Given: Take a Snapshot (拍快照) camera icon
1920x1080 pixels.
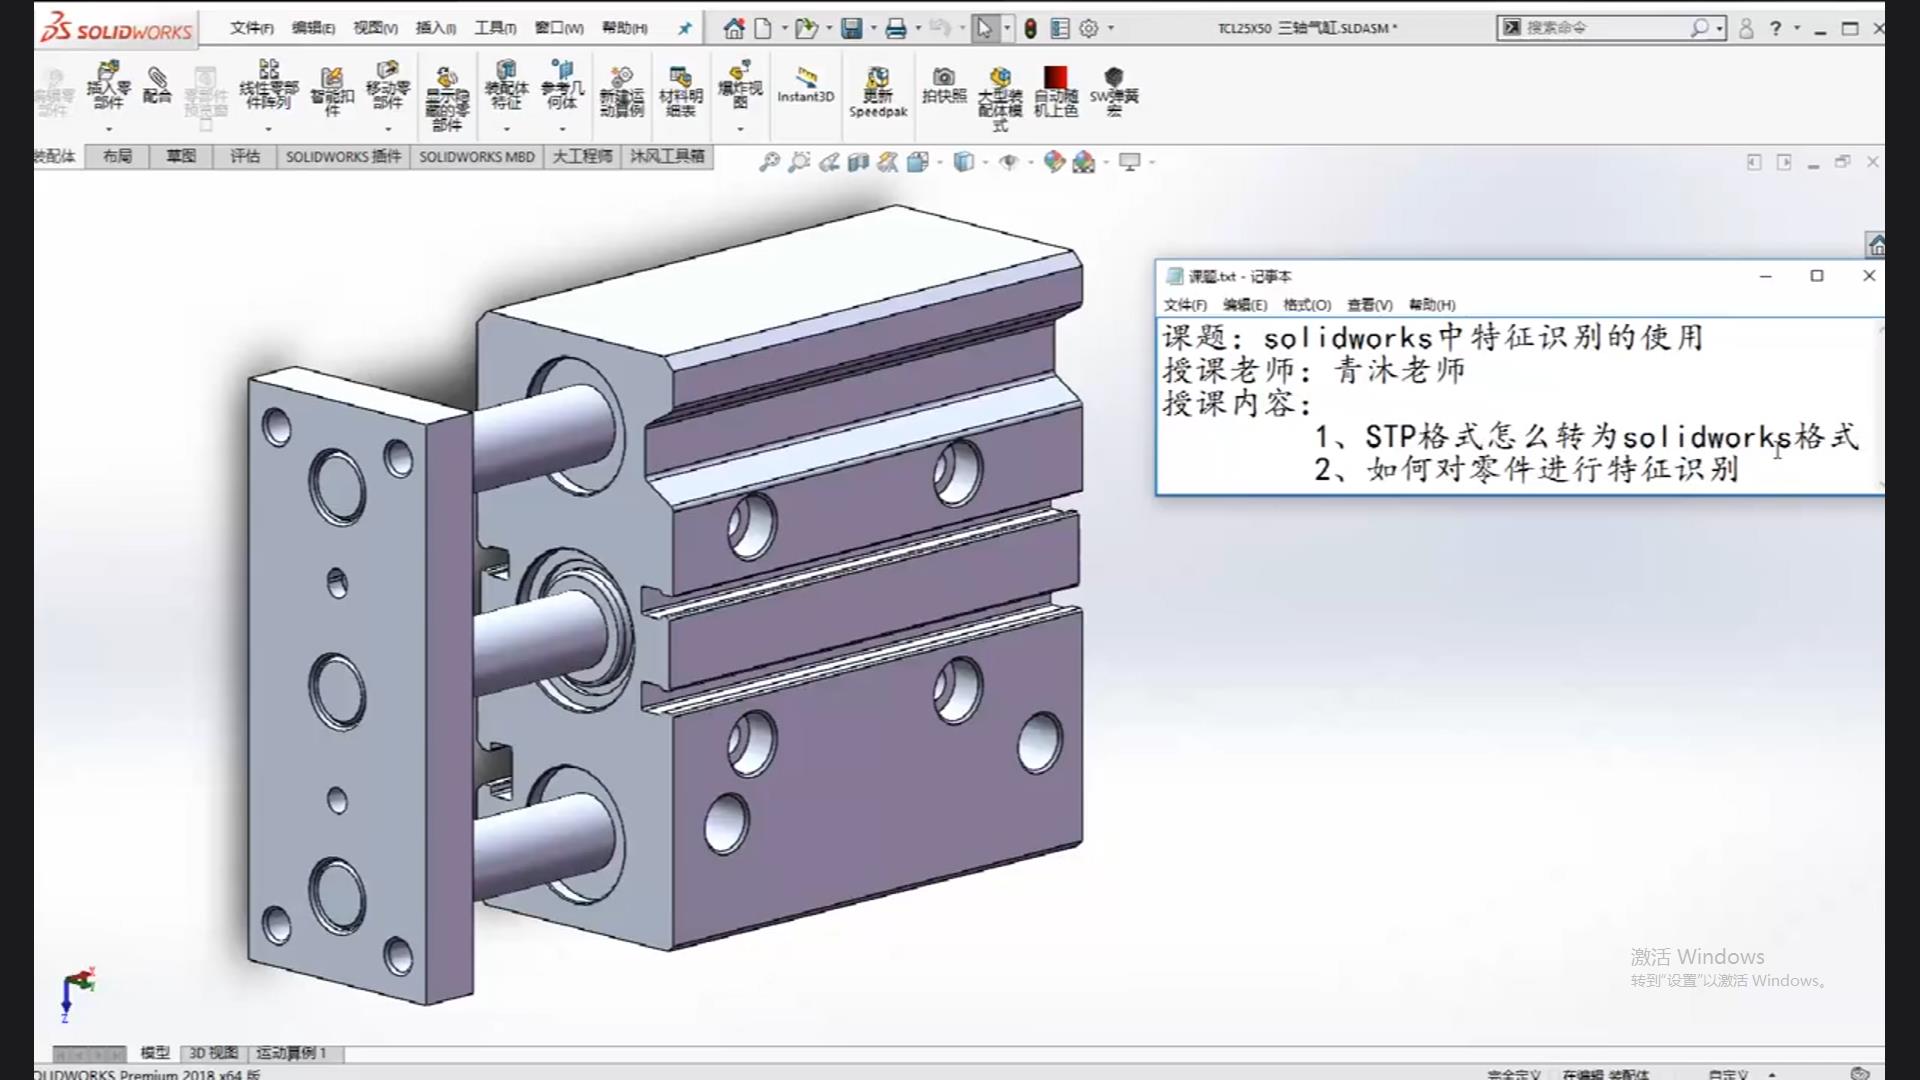Looking at the screenshot, I should [944, 84].
